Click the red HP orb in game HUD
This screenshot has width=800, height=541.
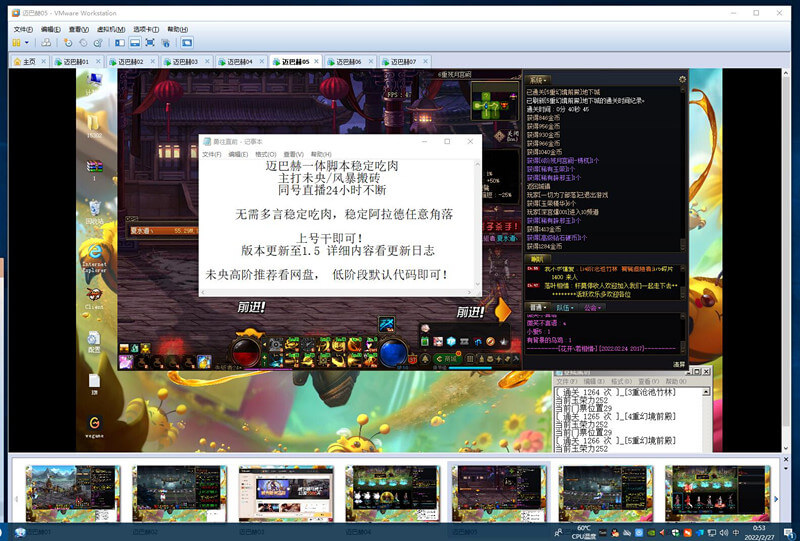pyautogui.click(x=246, y=352)
